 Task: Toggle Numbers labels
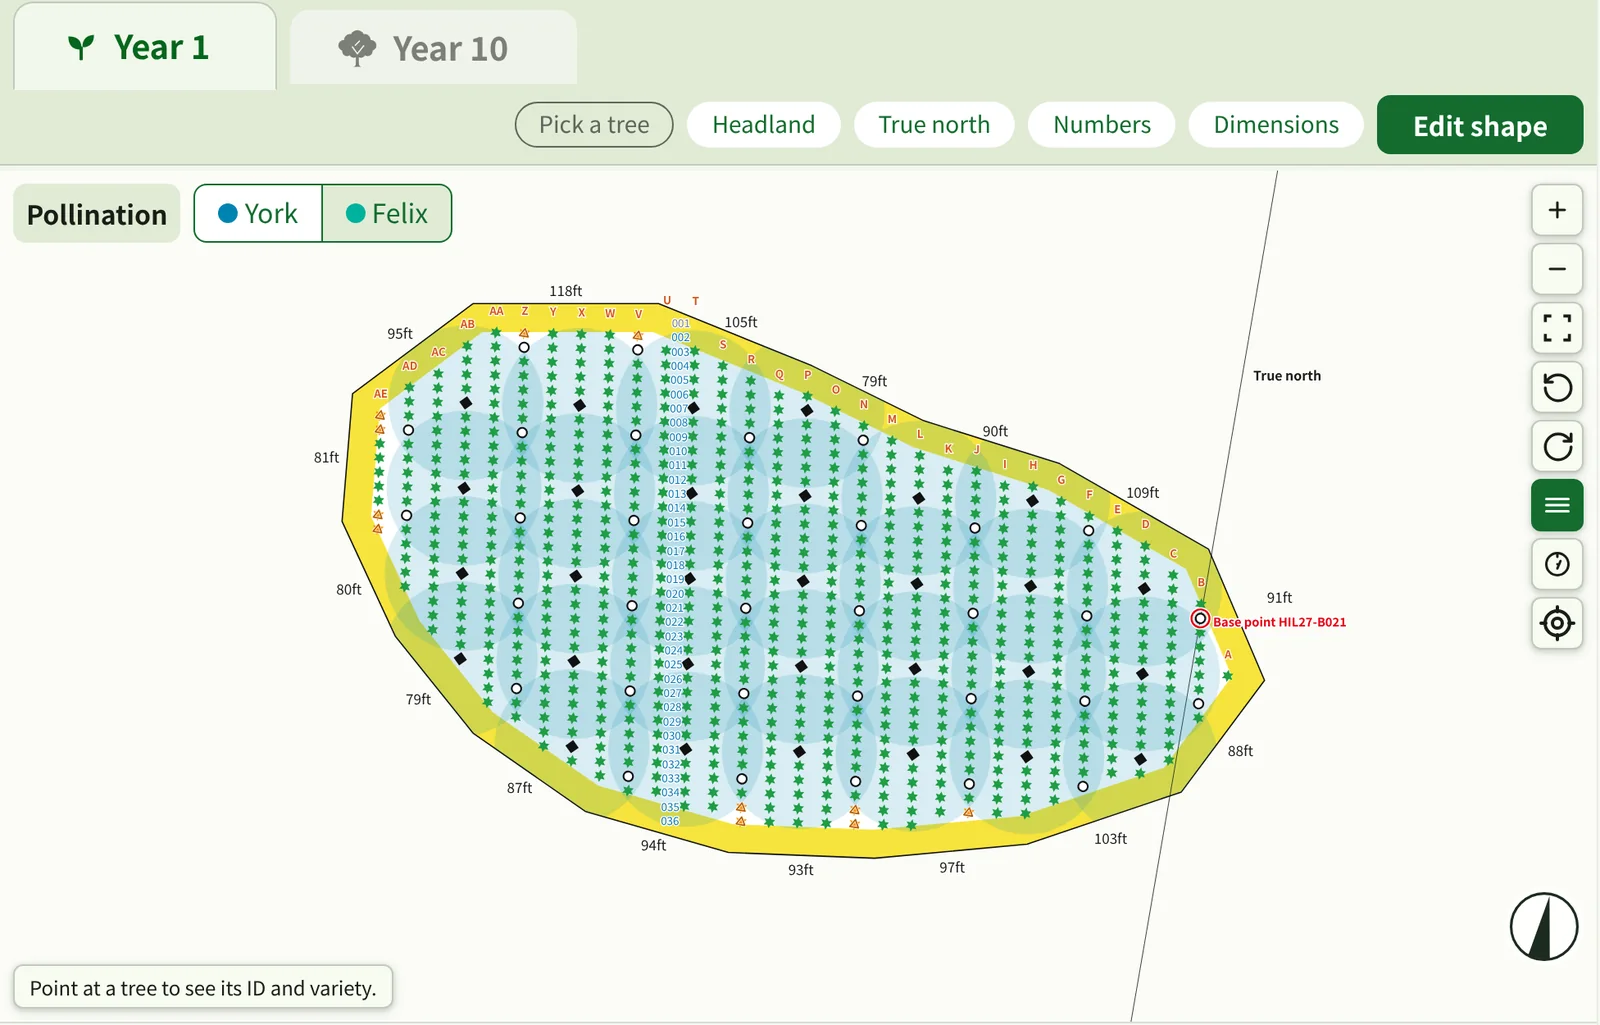coord(1102,125)
